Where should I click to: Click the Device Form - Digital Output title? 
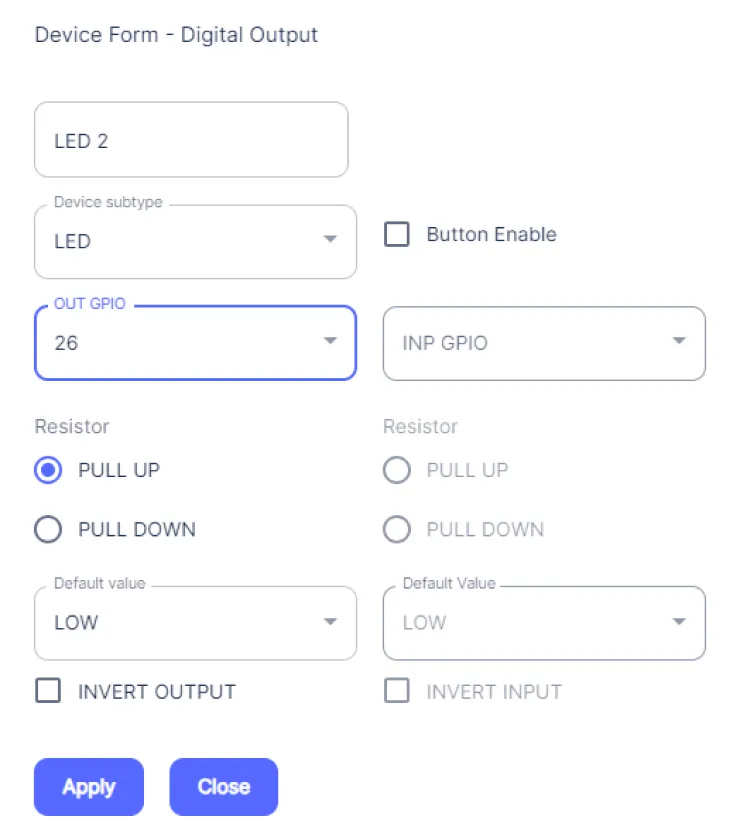176,34
